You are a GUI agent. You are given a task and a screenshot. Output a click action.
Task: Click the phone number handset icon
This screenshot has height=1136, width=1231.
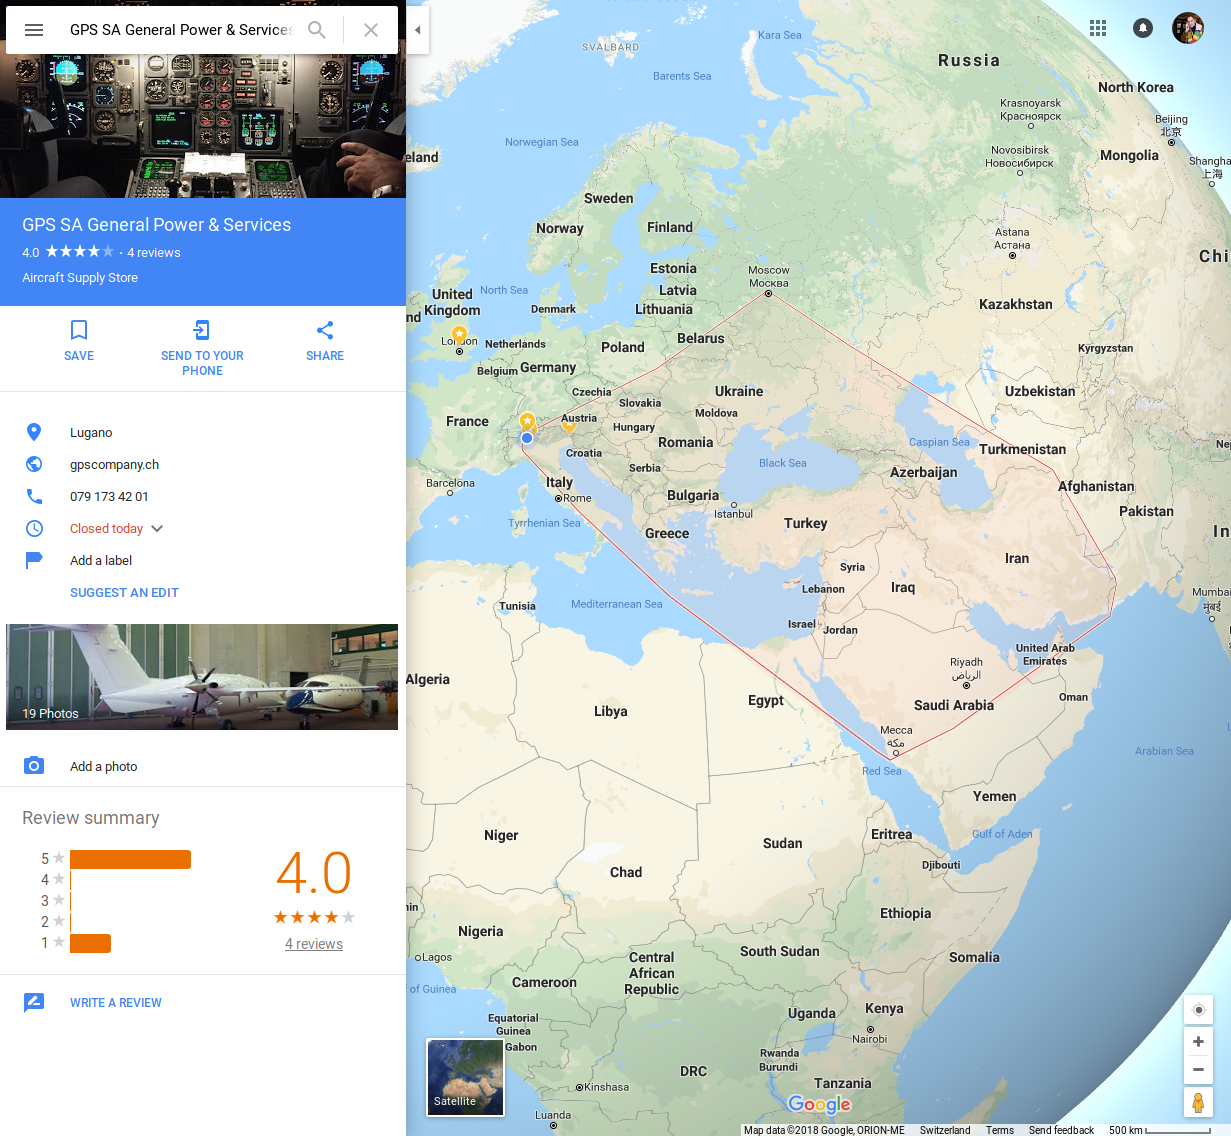coord(34,496)
